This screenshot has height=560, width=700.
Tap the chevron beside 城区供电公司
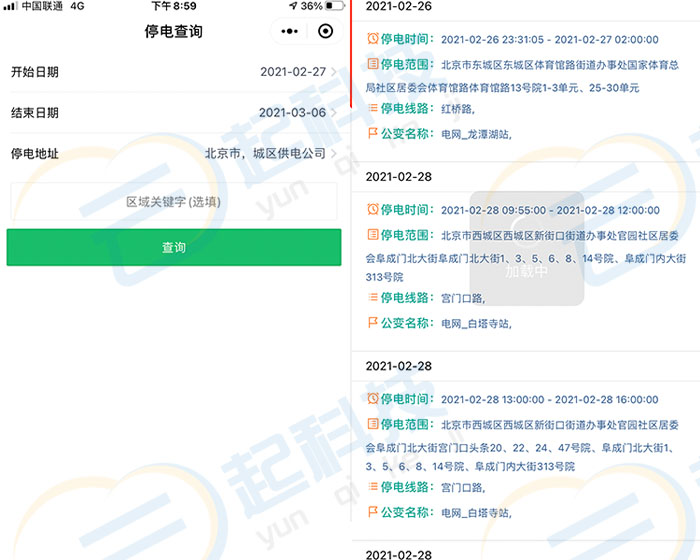click(334, 153)
